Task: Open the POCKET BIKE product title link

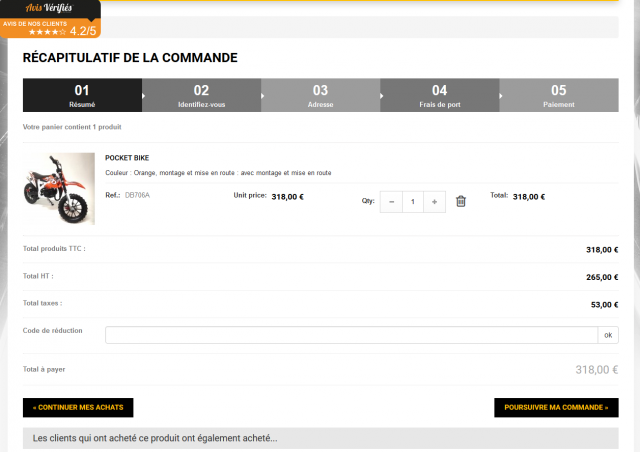Action: (x=127, y=158)
